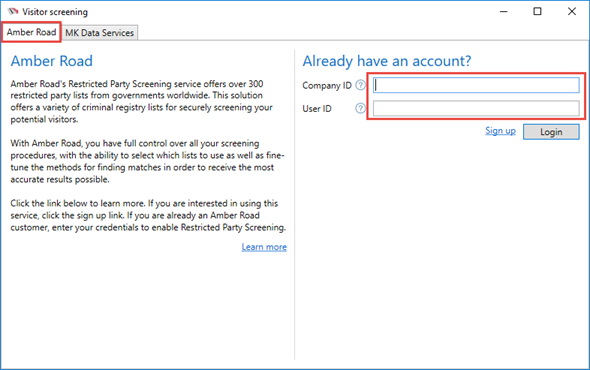Click the 'Amber Road' blue heading text
This screenshot has height=370, width=590.
point(52,61)
